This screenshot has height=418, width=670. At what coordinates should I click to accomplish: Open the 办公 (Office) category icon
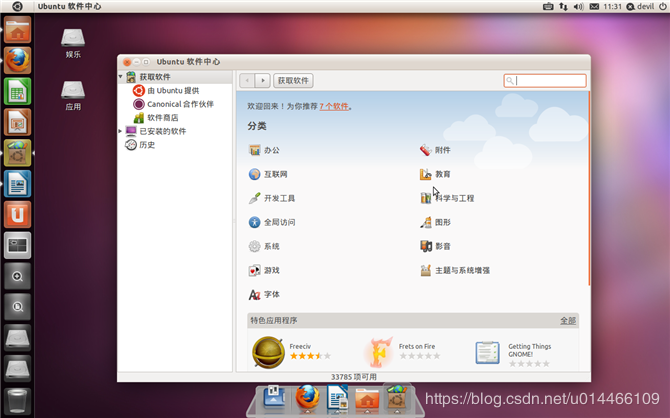(255, 150)
